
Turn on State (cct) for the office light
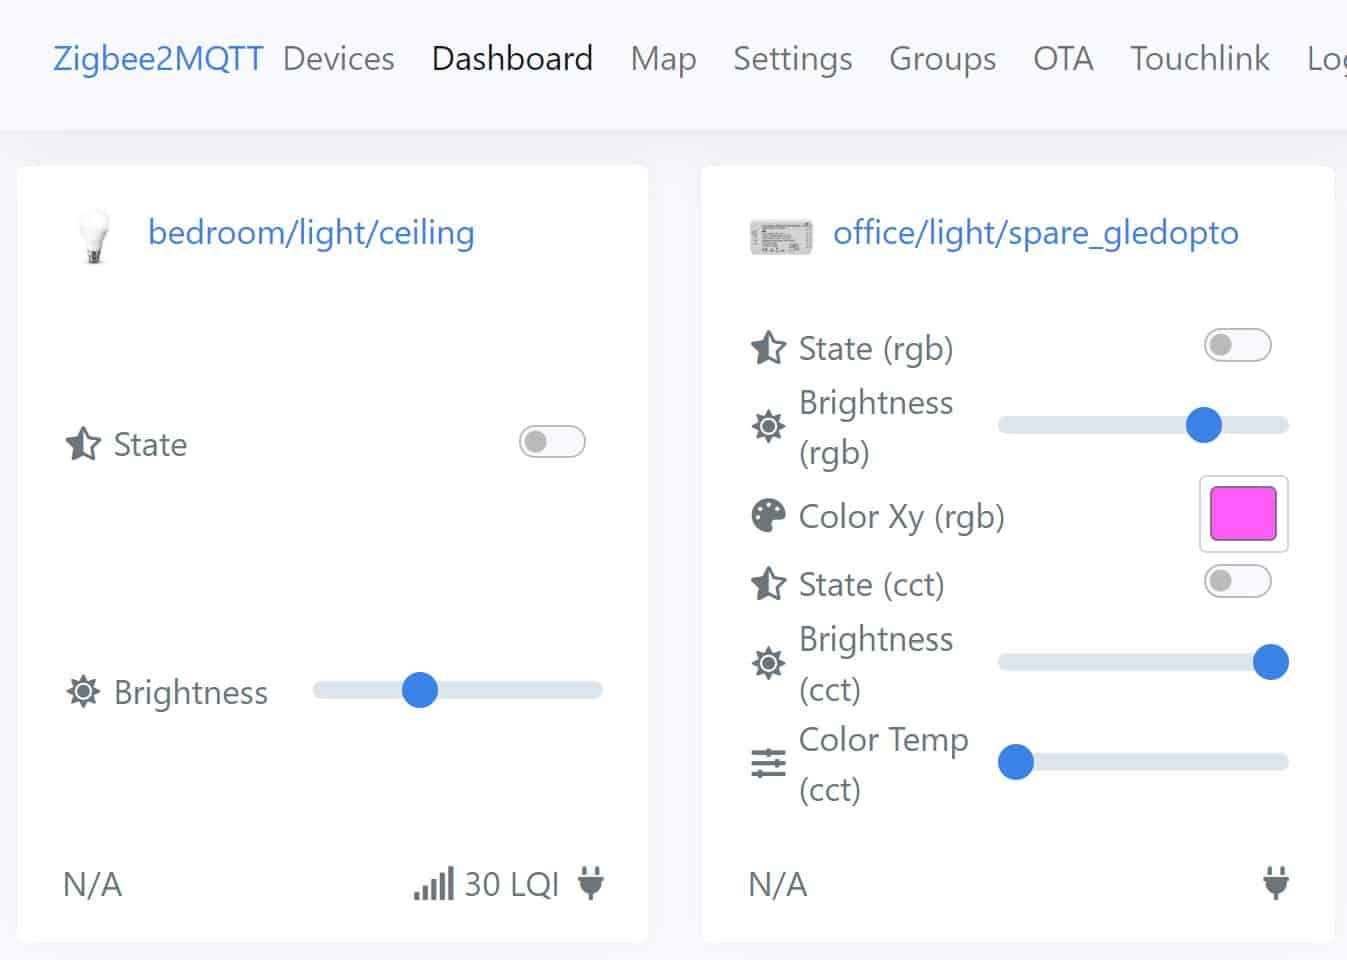[1237, 580]
